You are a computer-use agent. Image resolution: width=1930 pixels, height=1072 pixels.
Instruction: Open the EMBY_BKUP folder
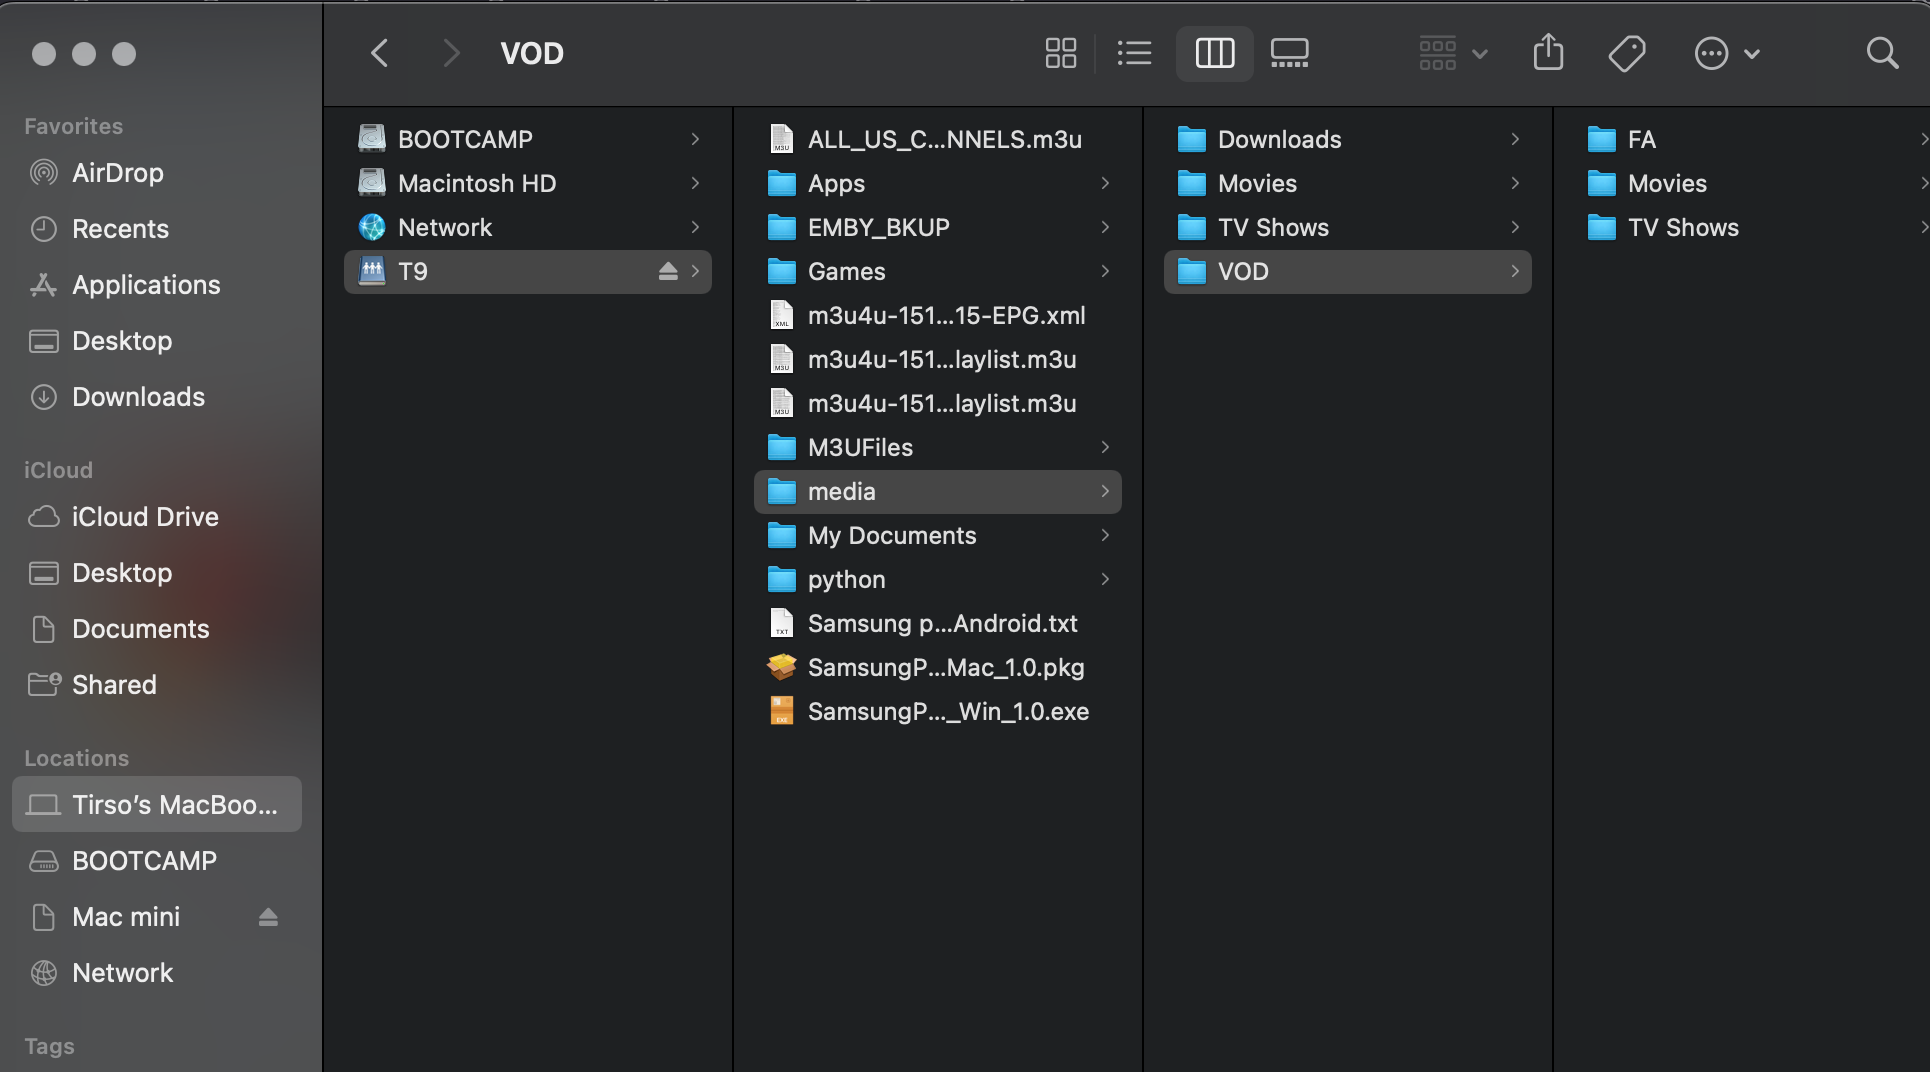point(938,227)
